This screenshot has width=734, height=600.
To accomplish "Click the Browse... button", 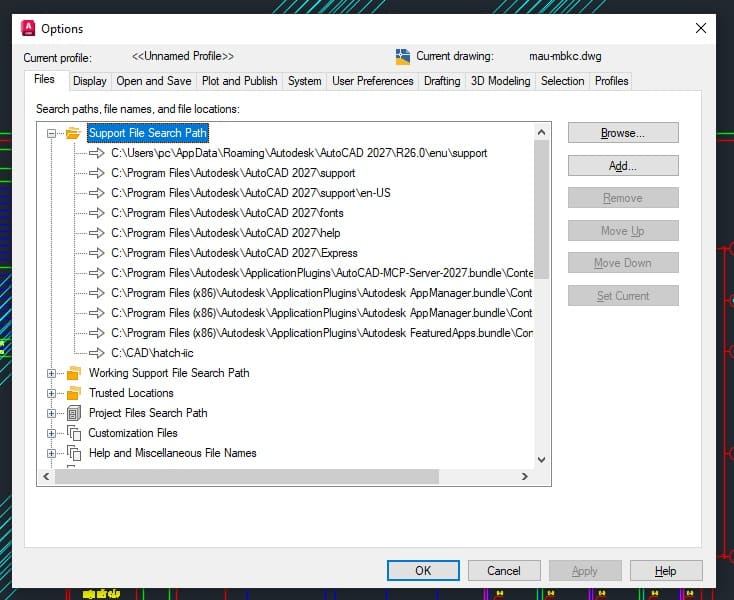I will click(x=623, y=133).
